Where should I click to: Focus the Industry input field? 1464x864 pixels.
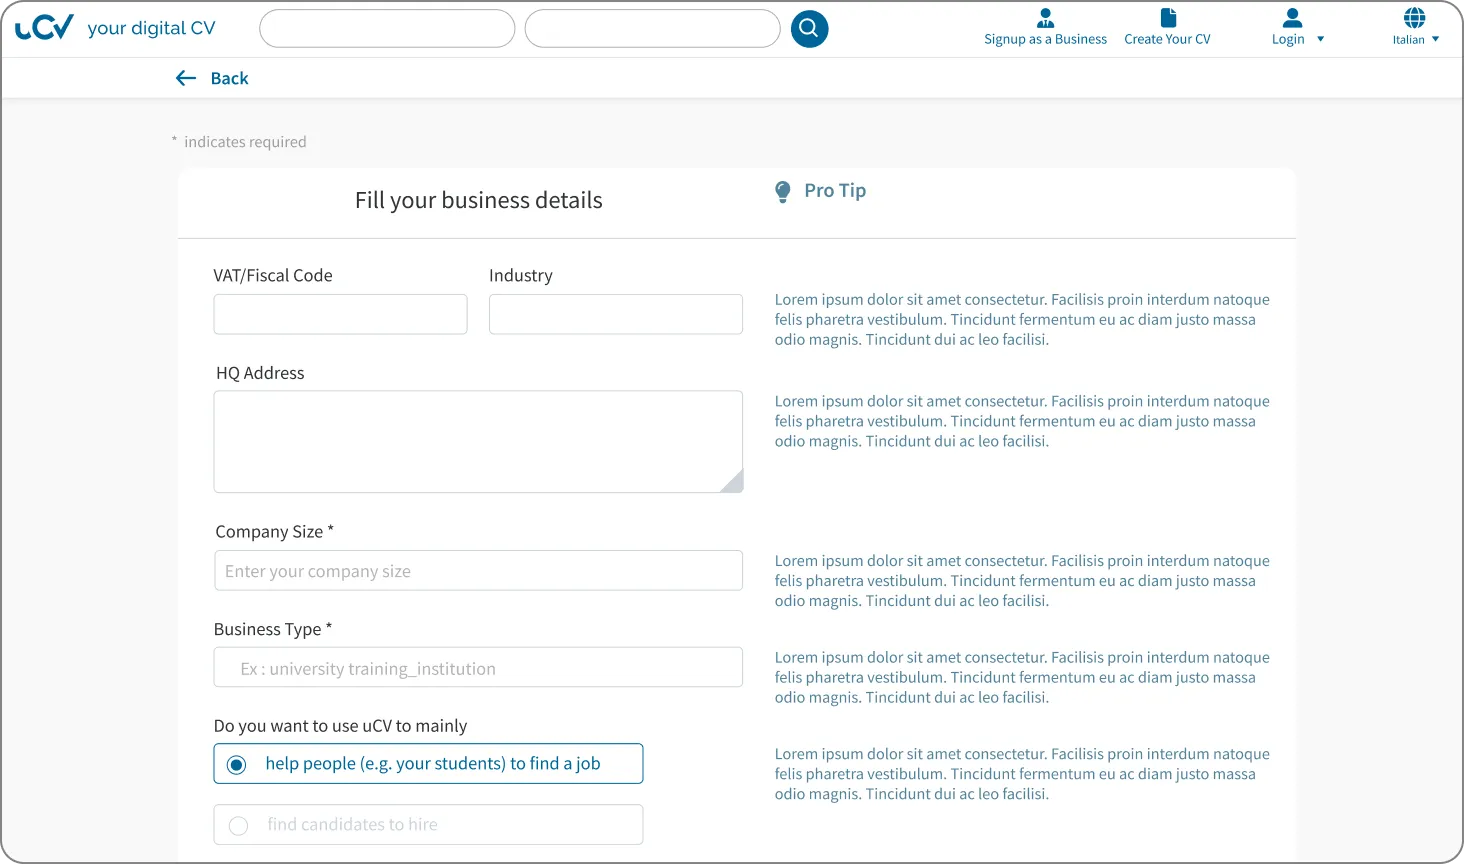click(615, 314)
